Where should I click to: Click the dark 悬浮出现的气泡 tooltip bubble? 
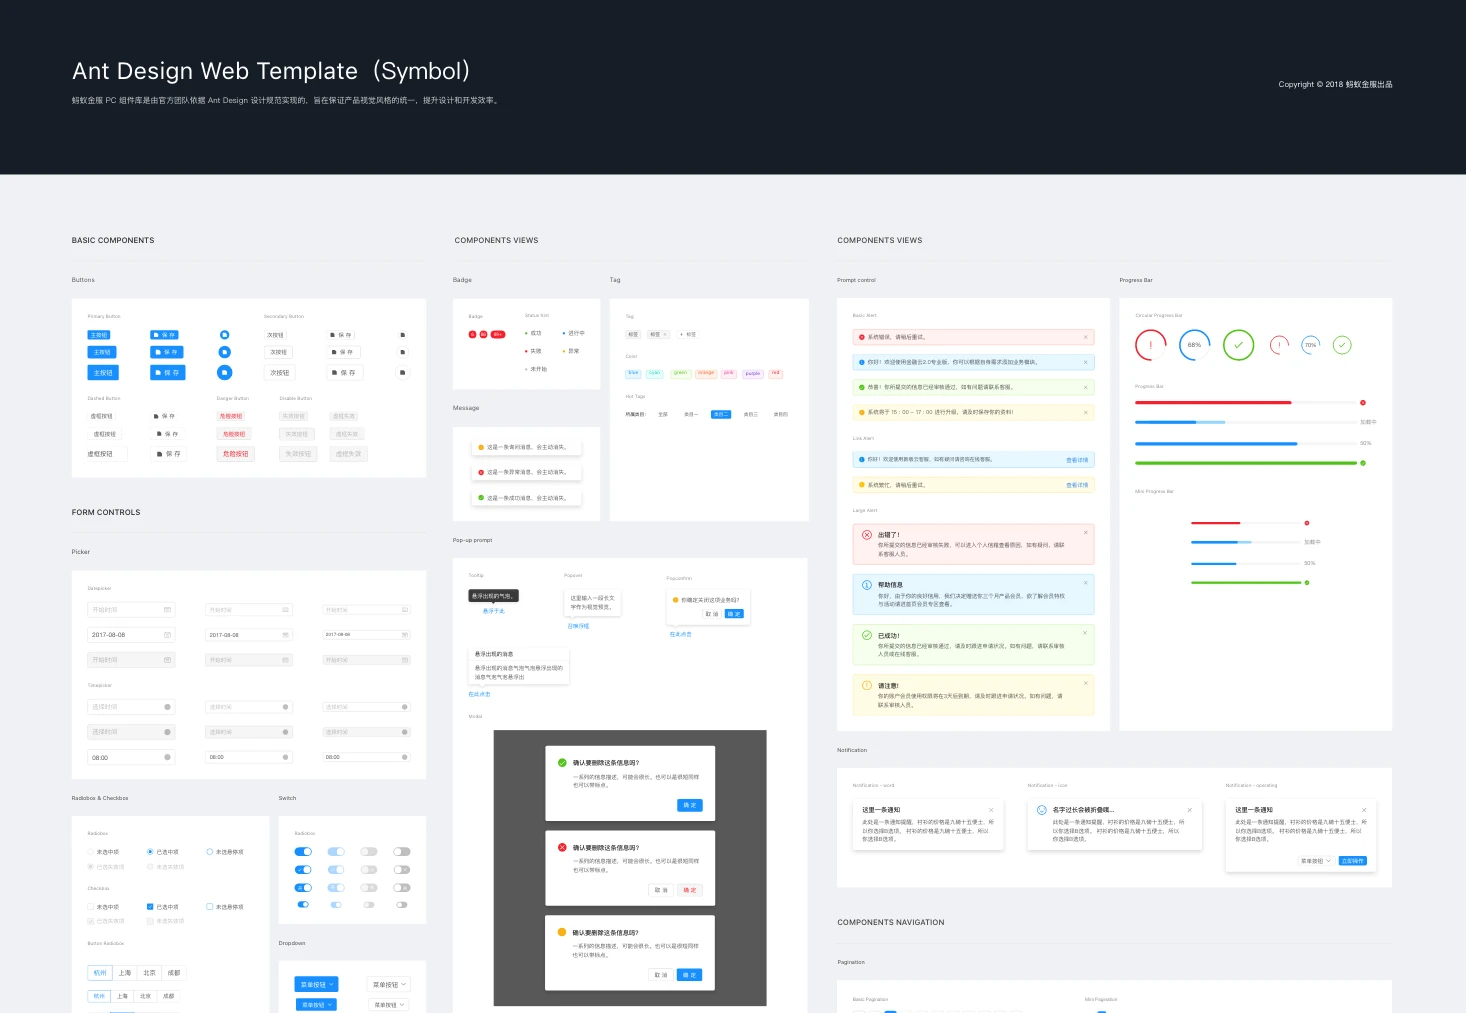click(493, 596)
